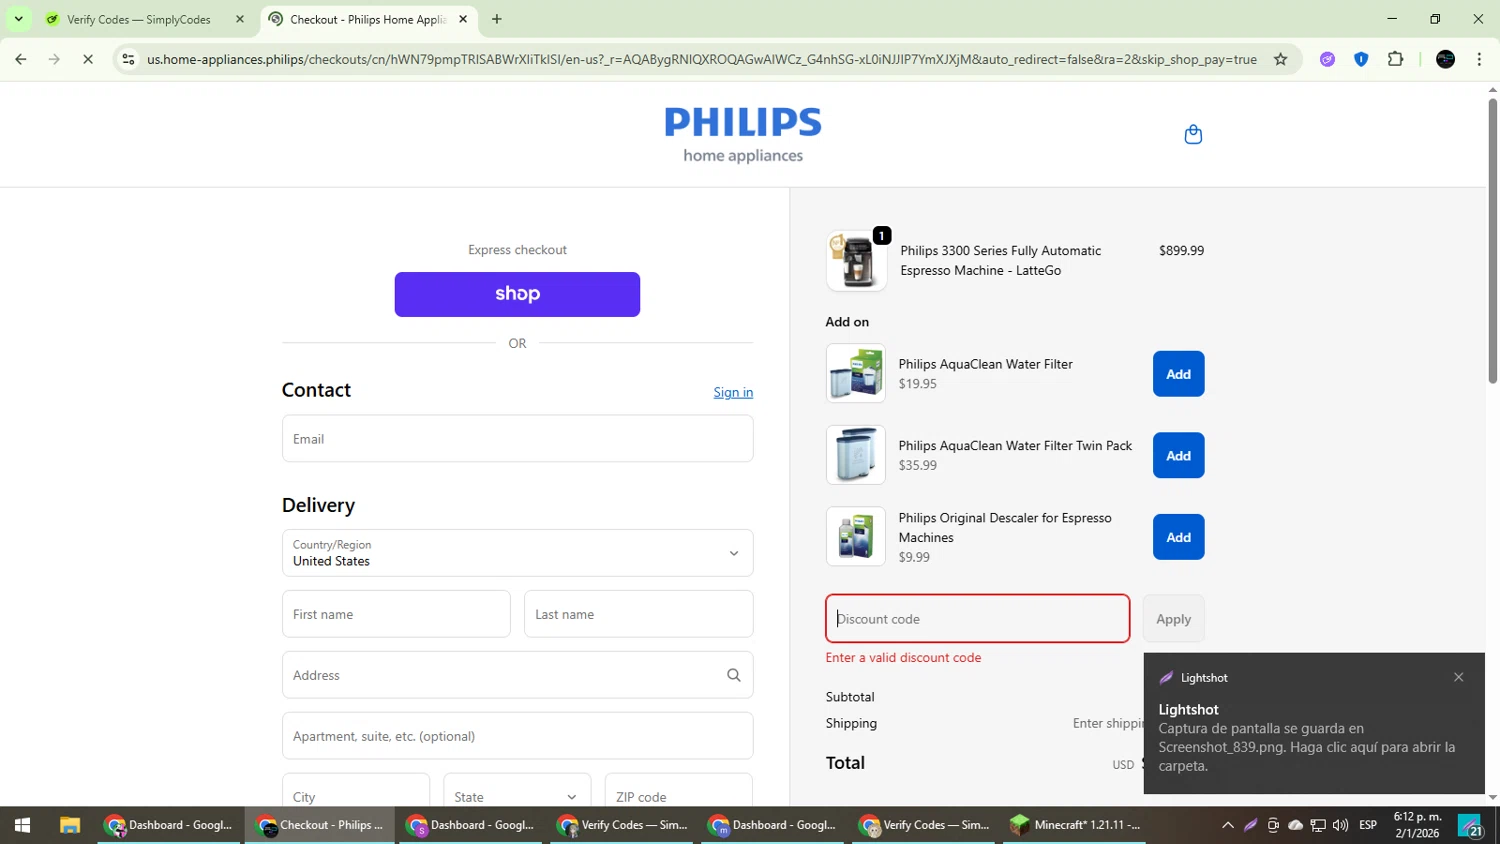Click the City field
Screen dimensions: 1500x844
point(355,790)
